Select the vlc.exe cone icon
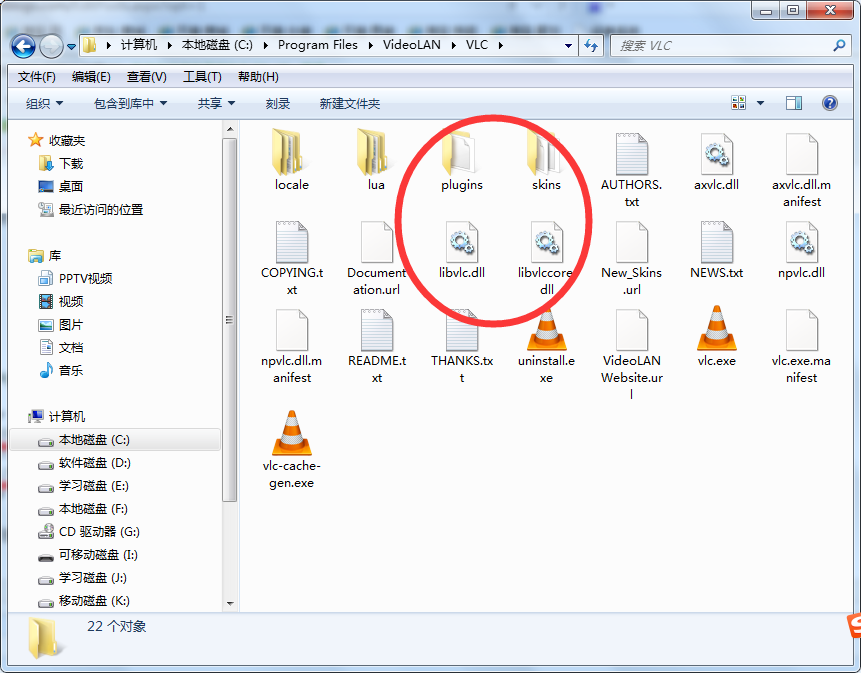861x673 pixels. pyautogui.click(x=717, y=328)
